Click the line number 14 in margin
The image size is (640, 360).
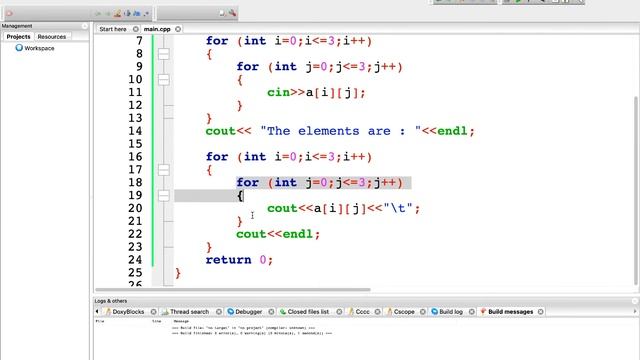(x=135, y=131)
